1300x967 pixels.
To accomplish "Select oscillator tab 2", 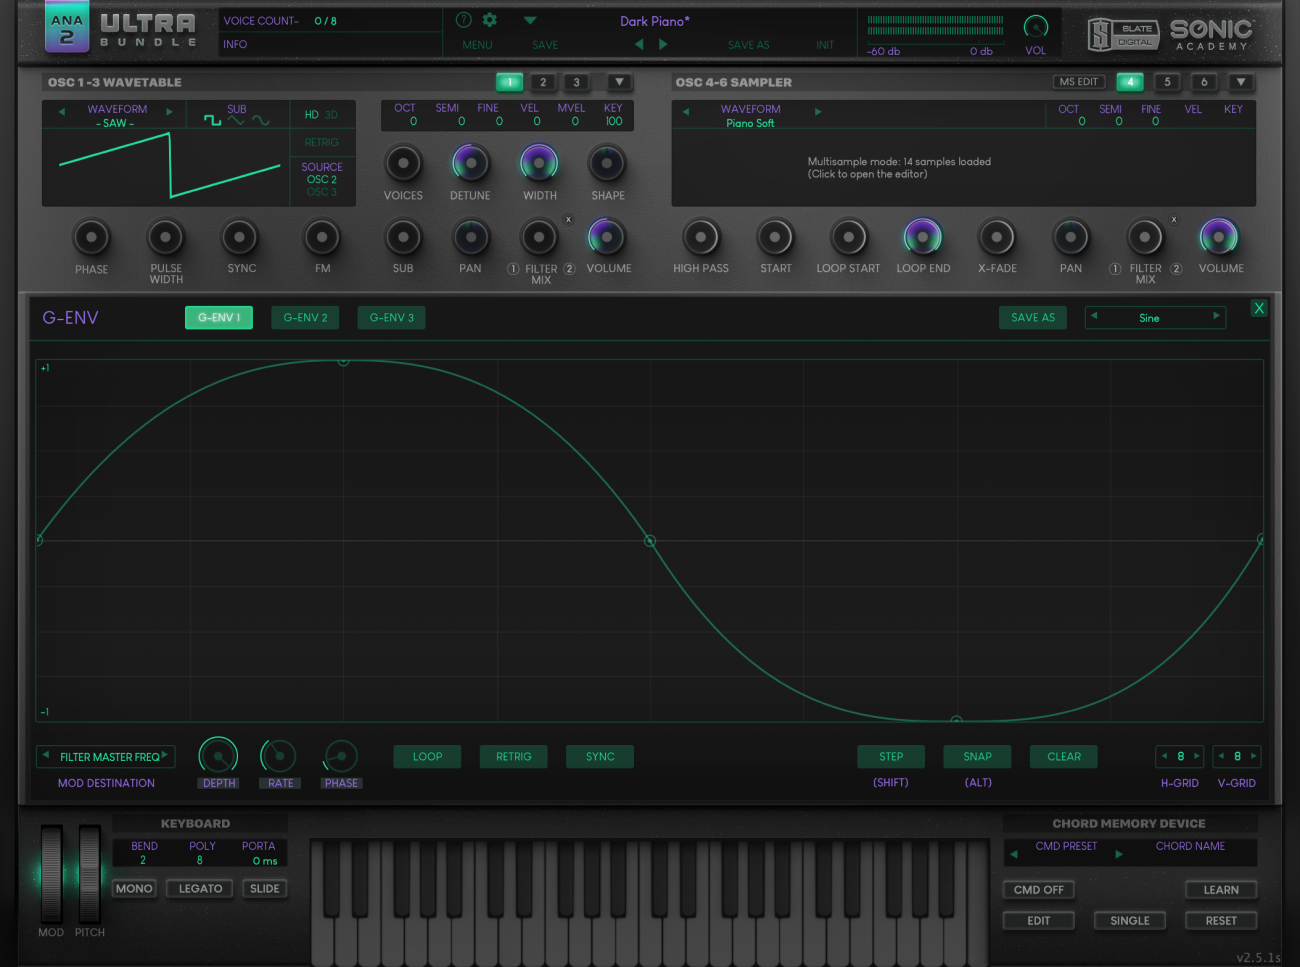I will coord(543,82).
